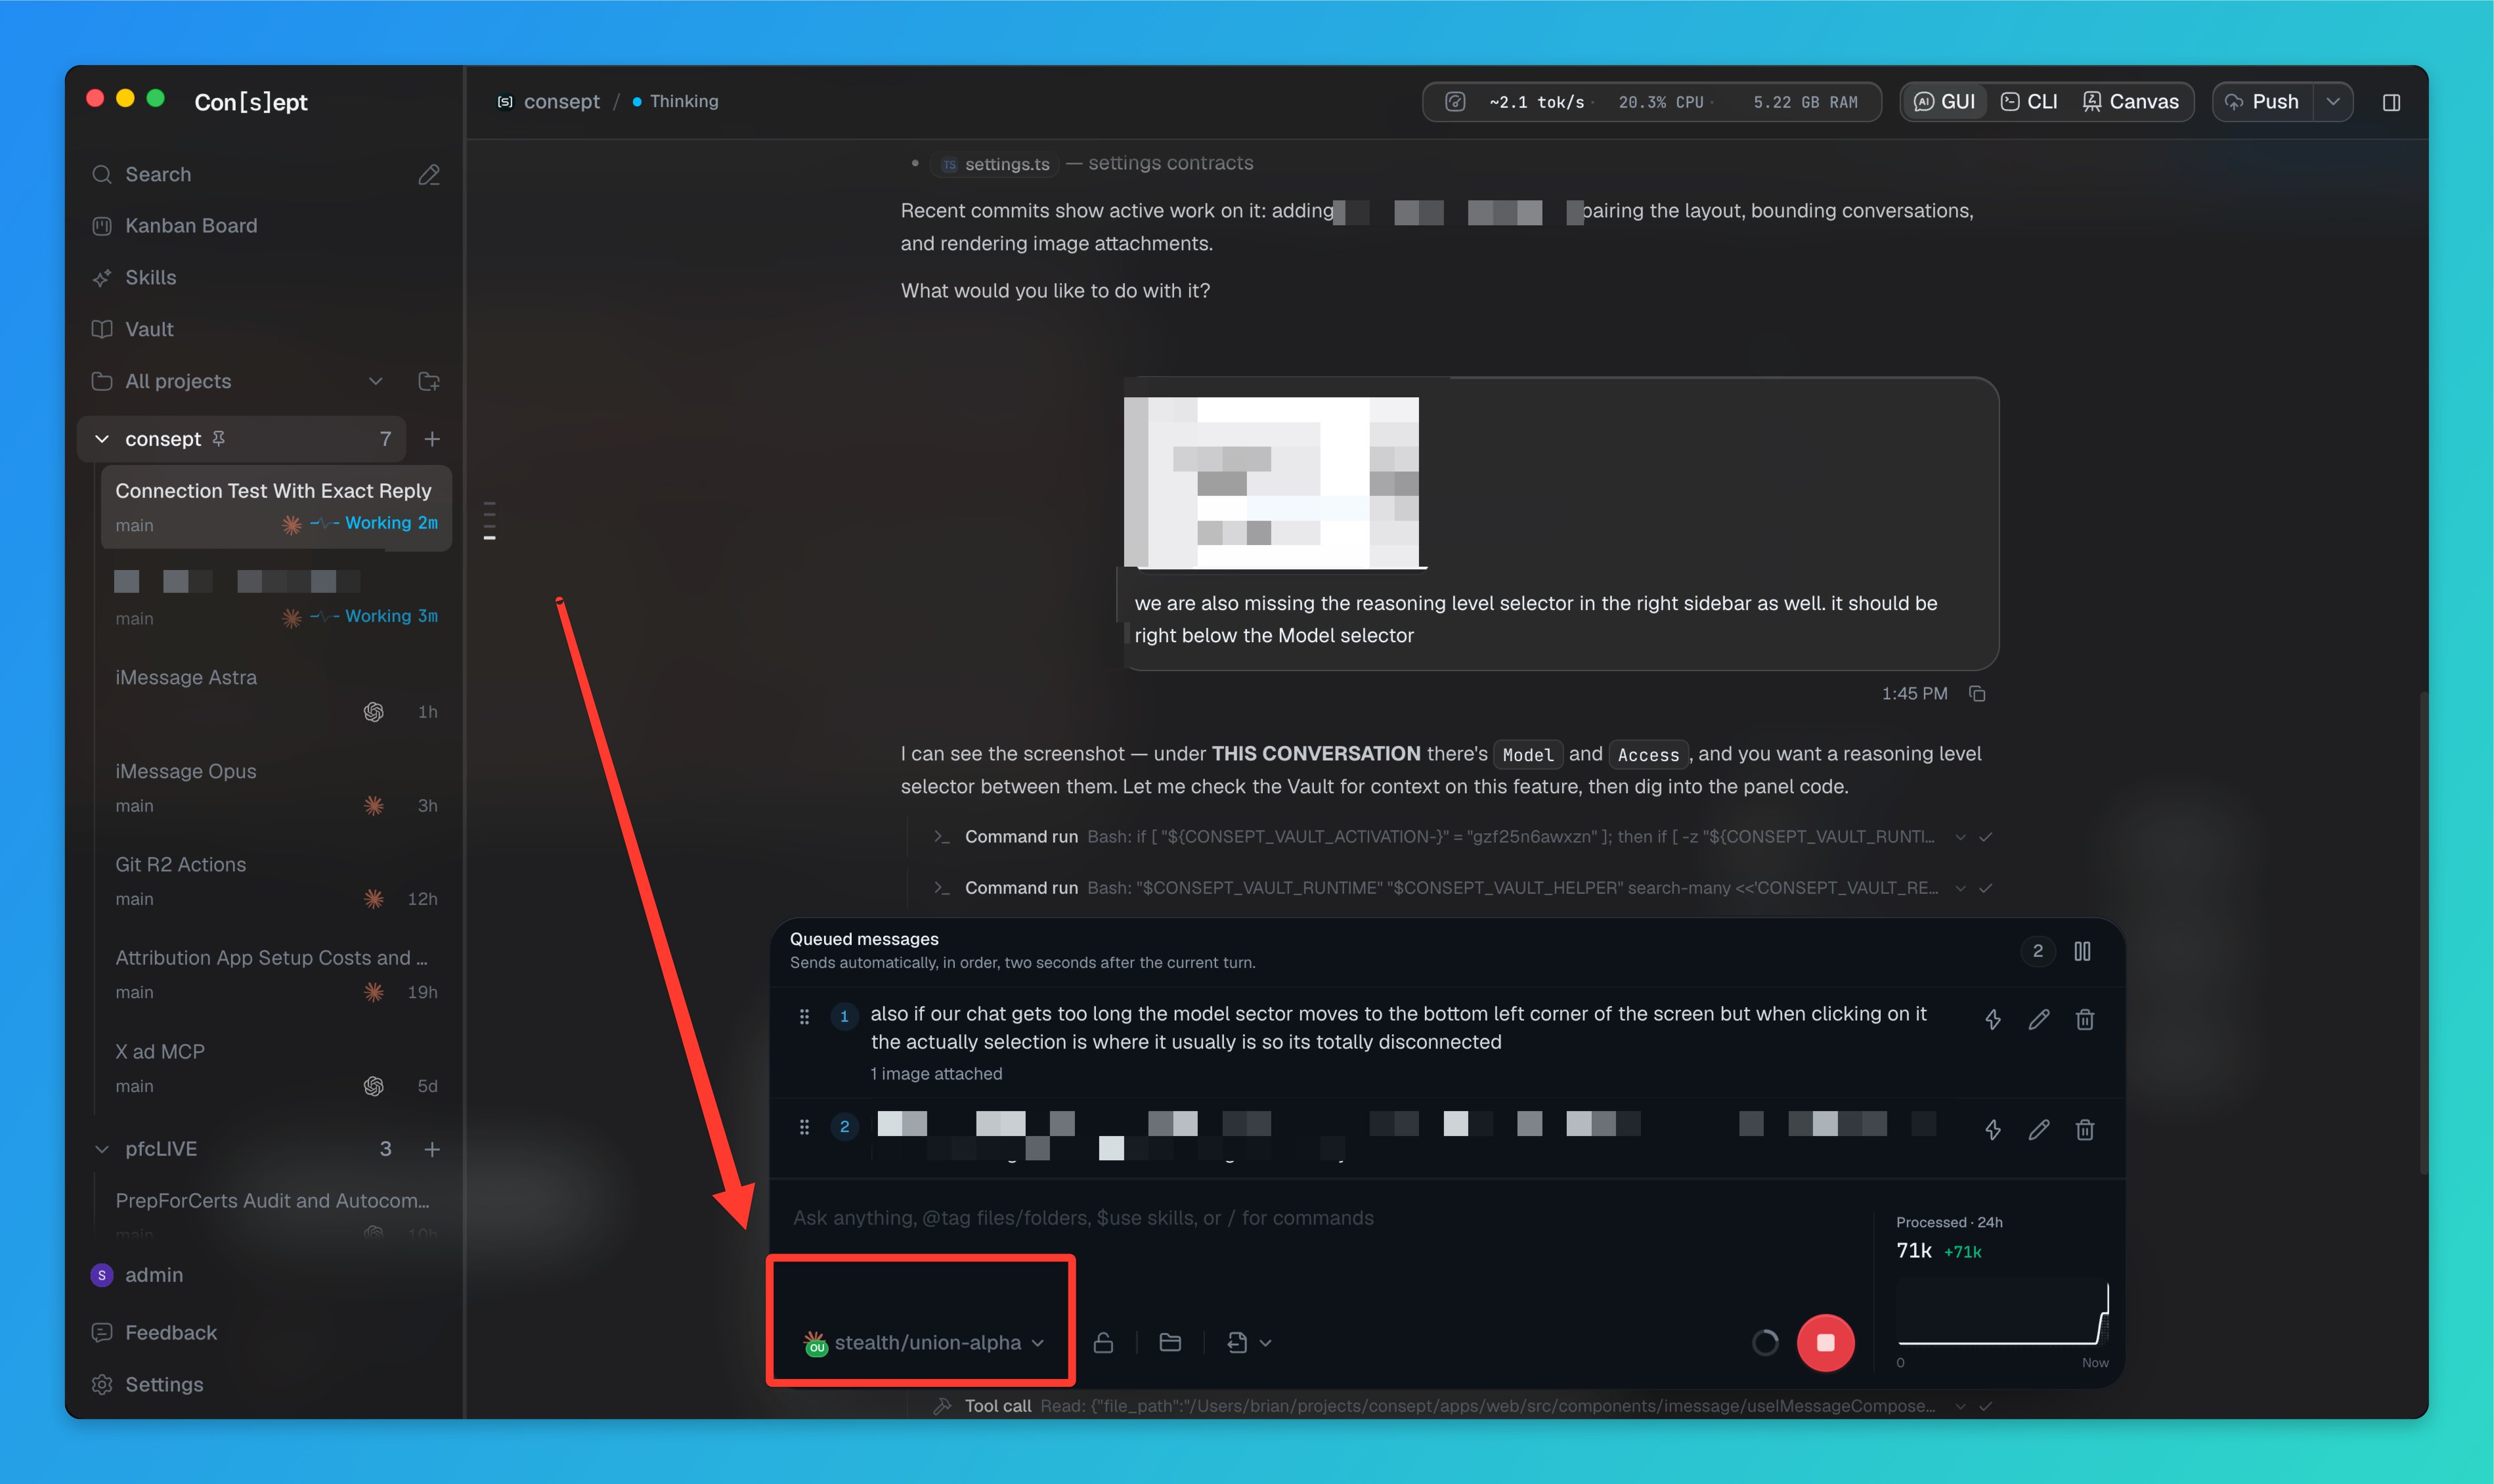Viewport: 2494px width, 1484px height.
Task: Toggle the right sidebar panel icon
Action: (2391, 102)
